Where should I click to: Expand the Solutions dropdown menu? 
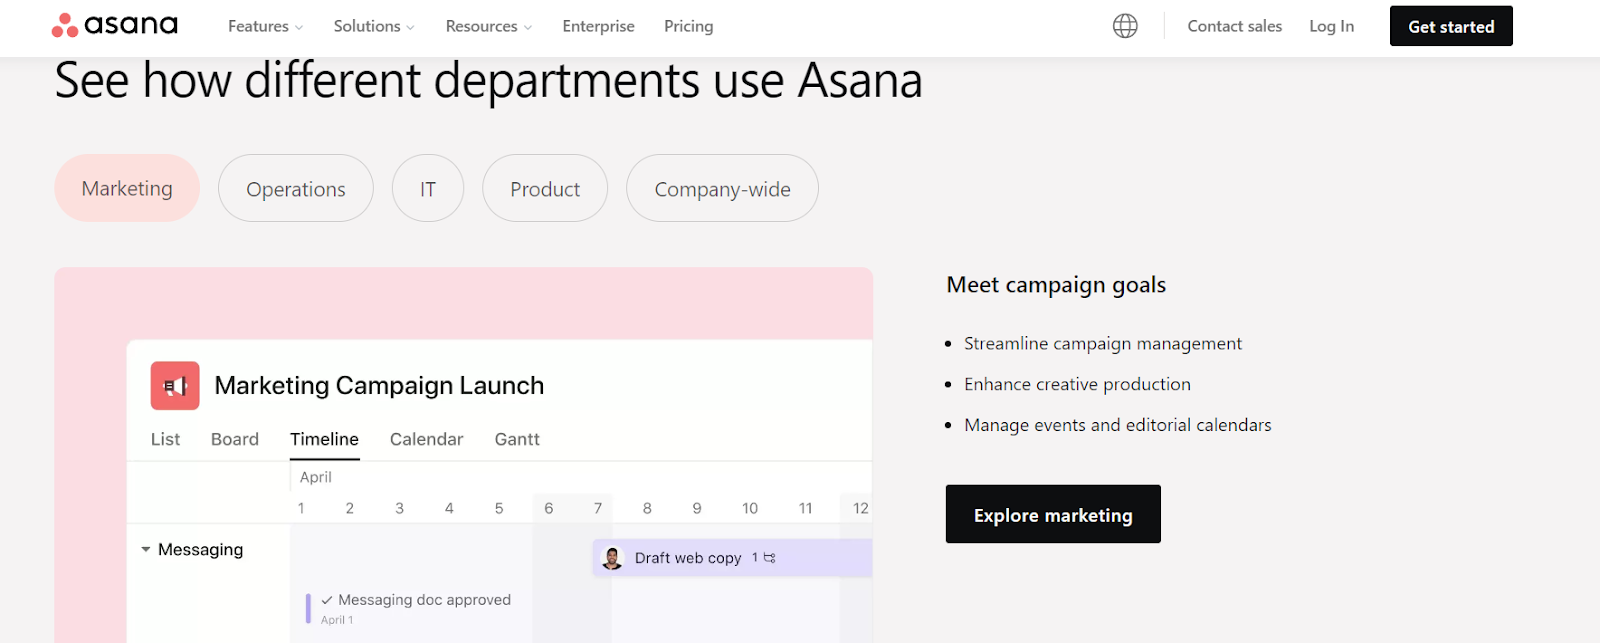click(373, 26)
